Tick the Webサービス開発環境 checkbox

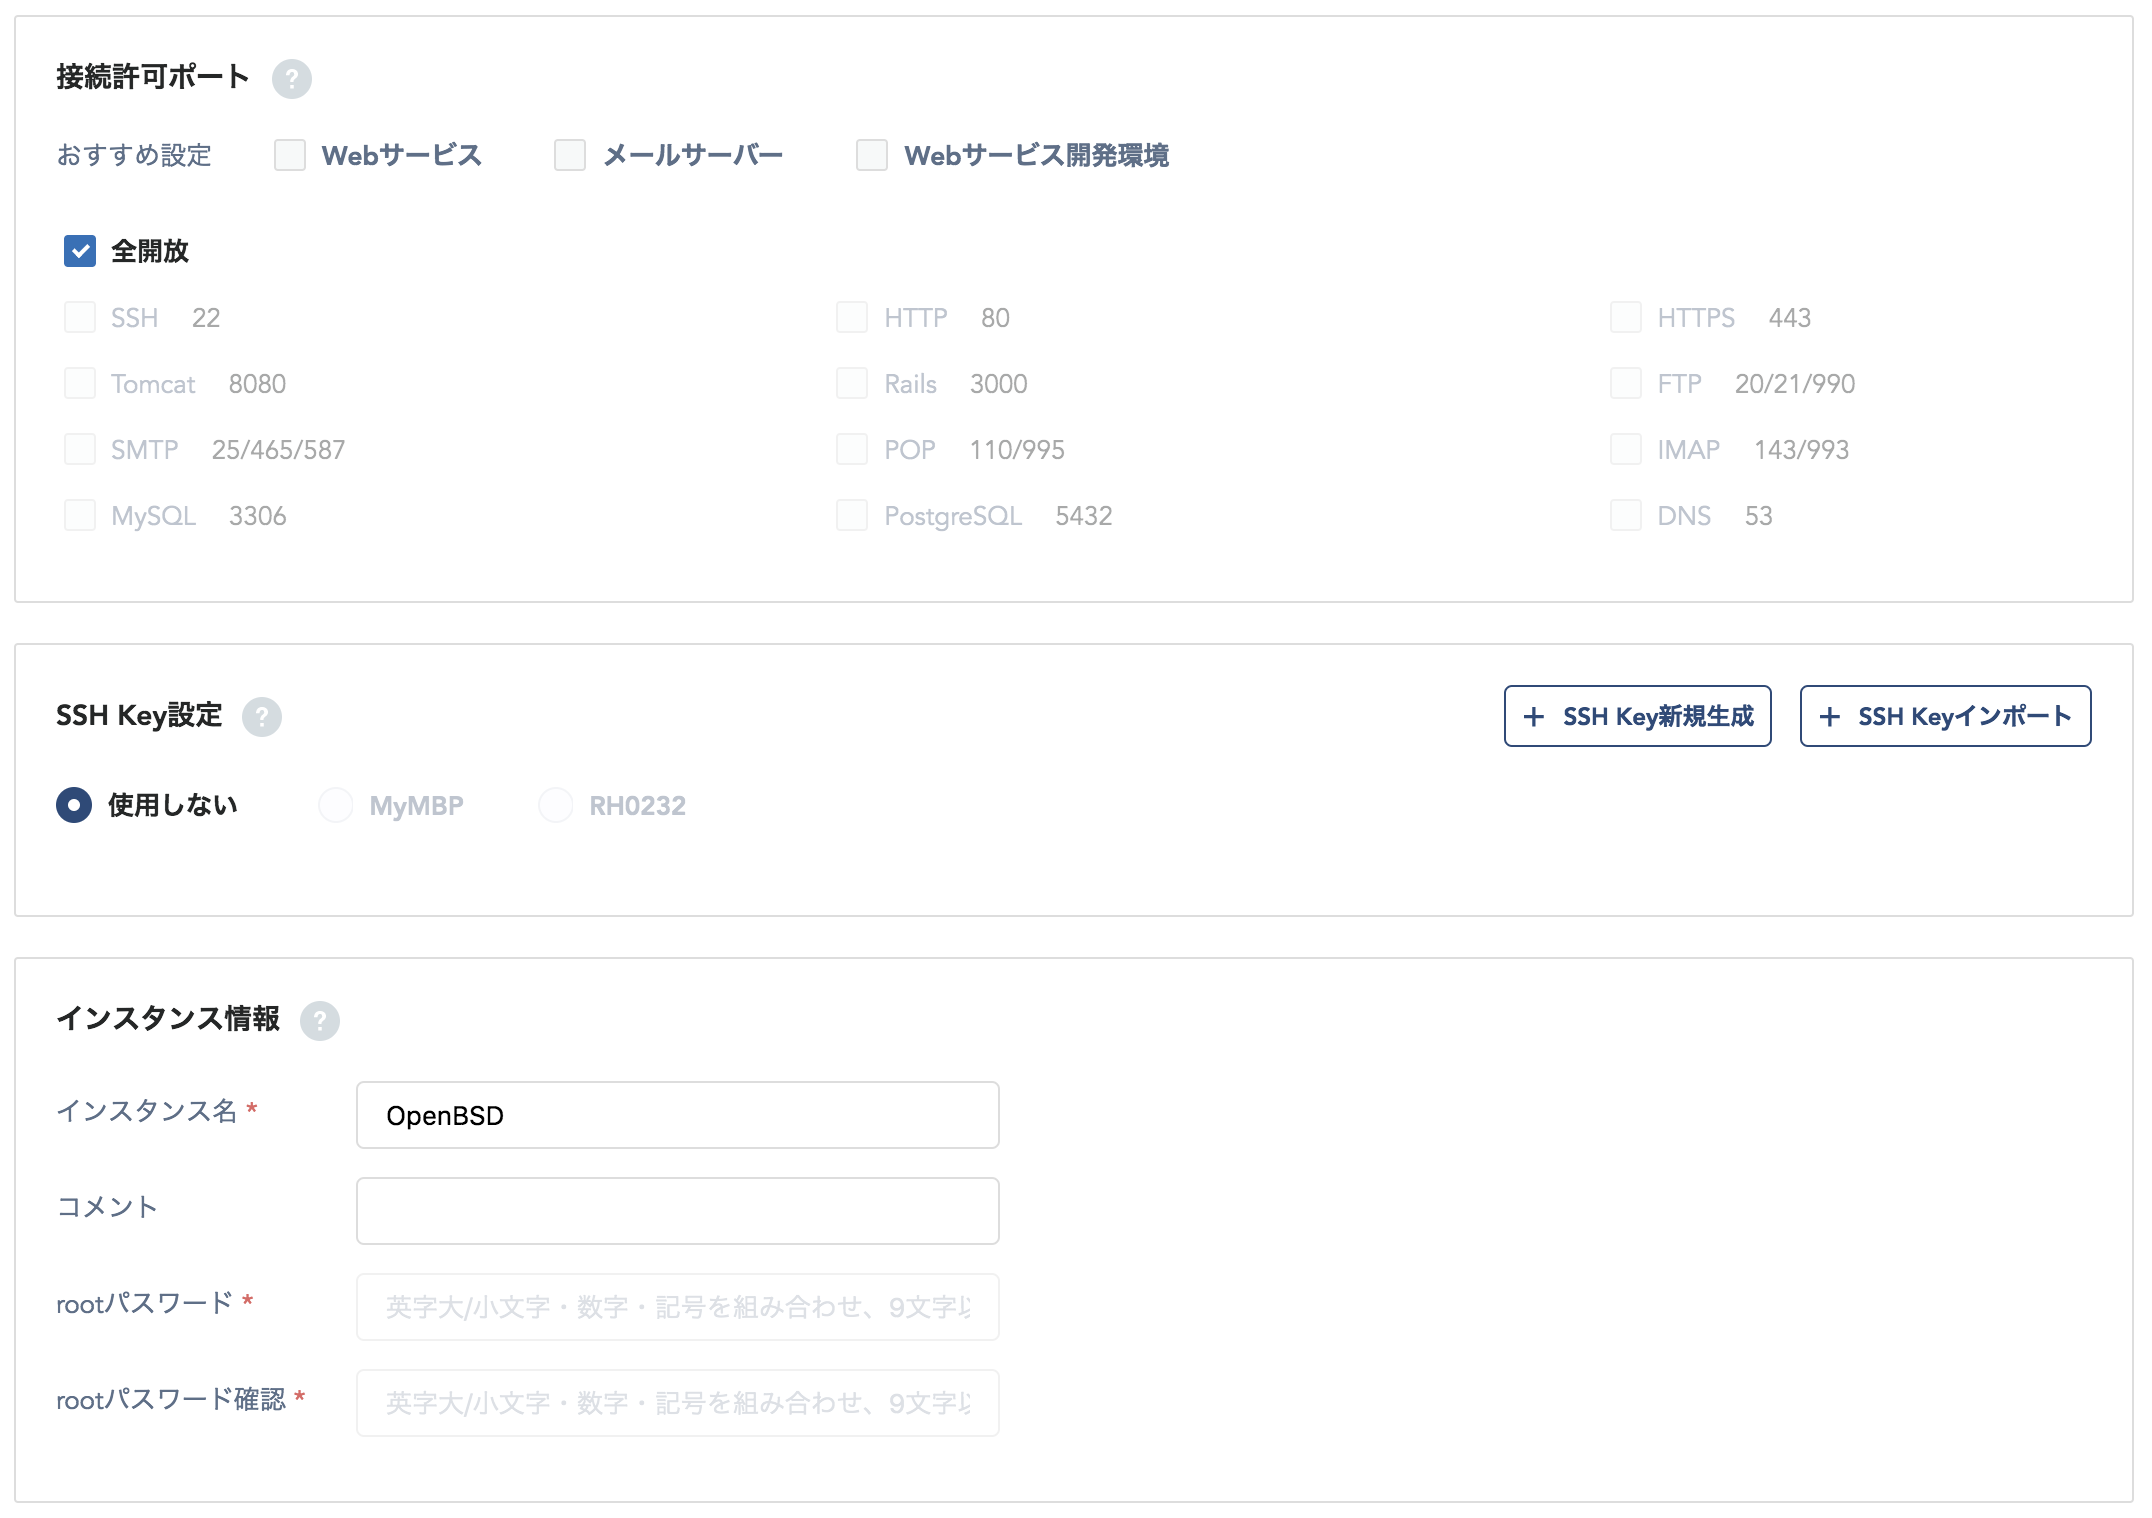872,155
